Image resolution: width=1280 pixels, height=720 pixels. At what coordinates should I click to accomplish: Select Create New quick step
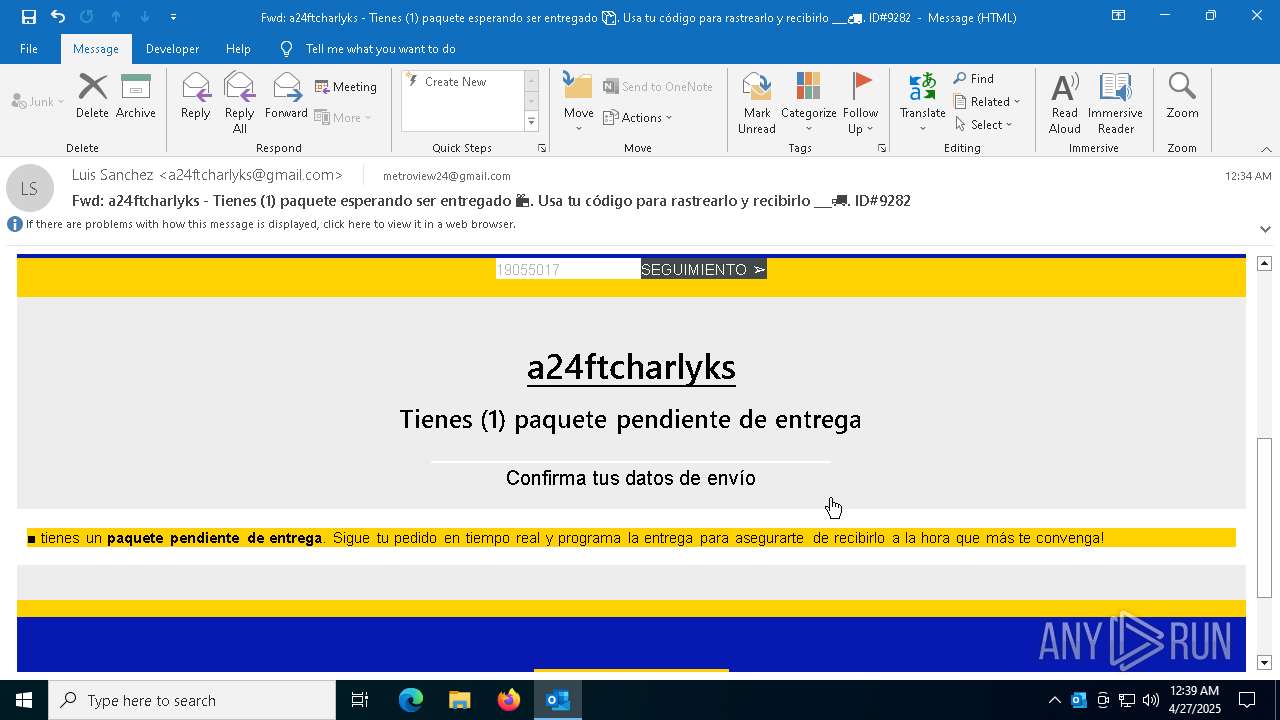pos(461,82)
